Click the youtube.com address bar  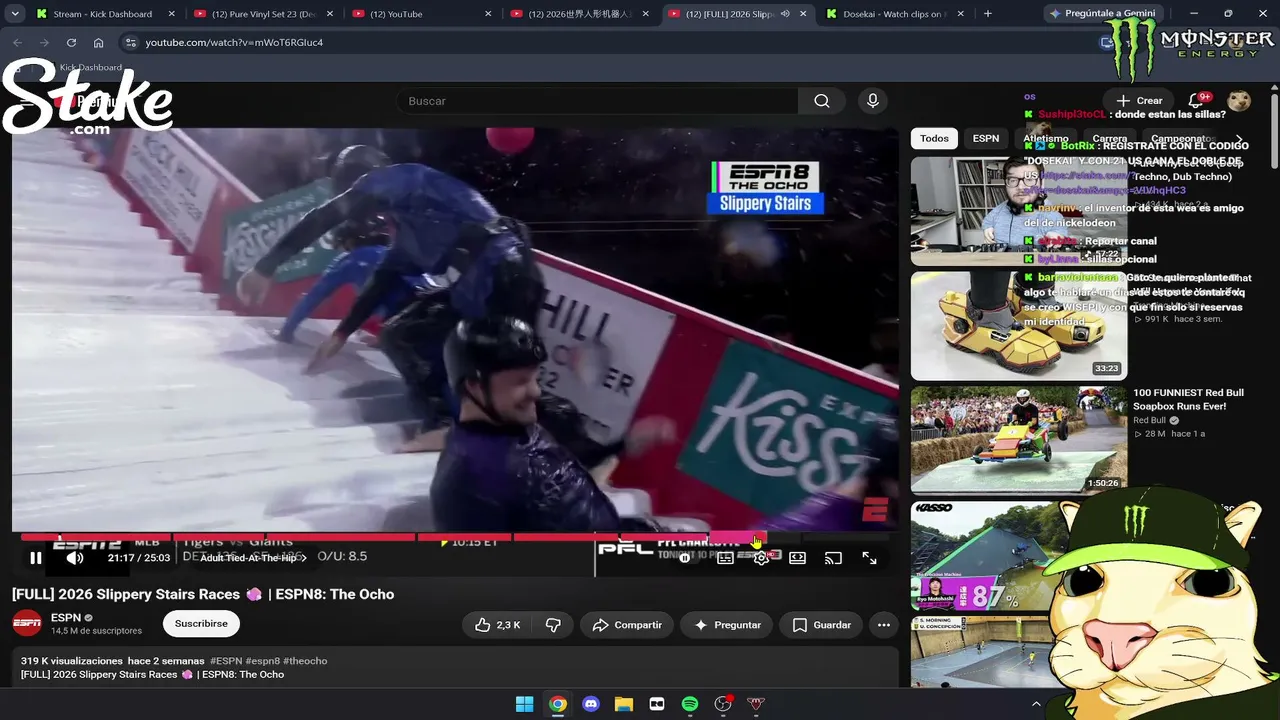600,43
